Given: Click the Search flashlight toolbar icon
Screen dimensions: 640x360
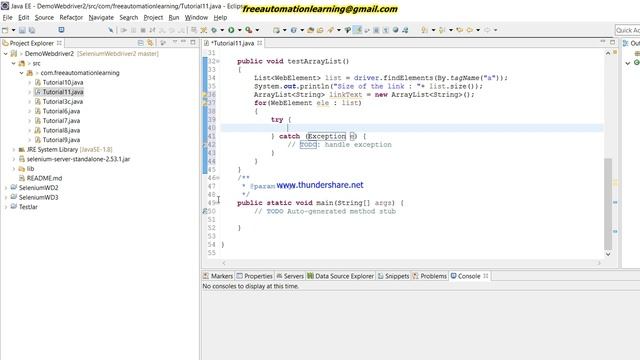Looking at the screenshot, I should pos(330,30).
